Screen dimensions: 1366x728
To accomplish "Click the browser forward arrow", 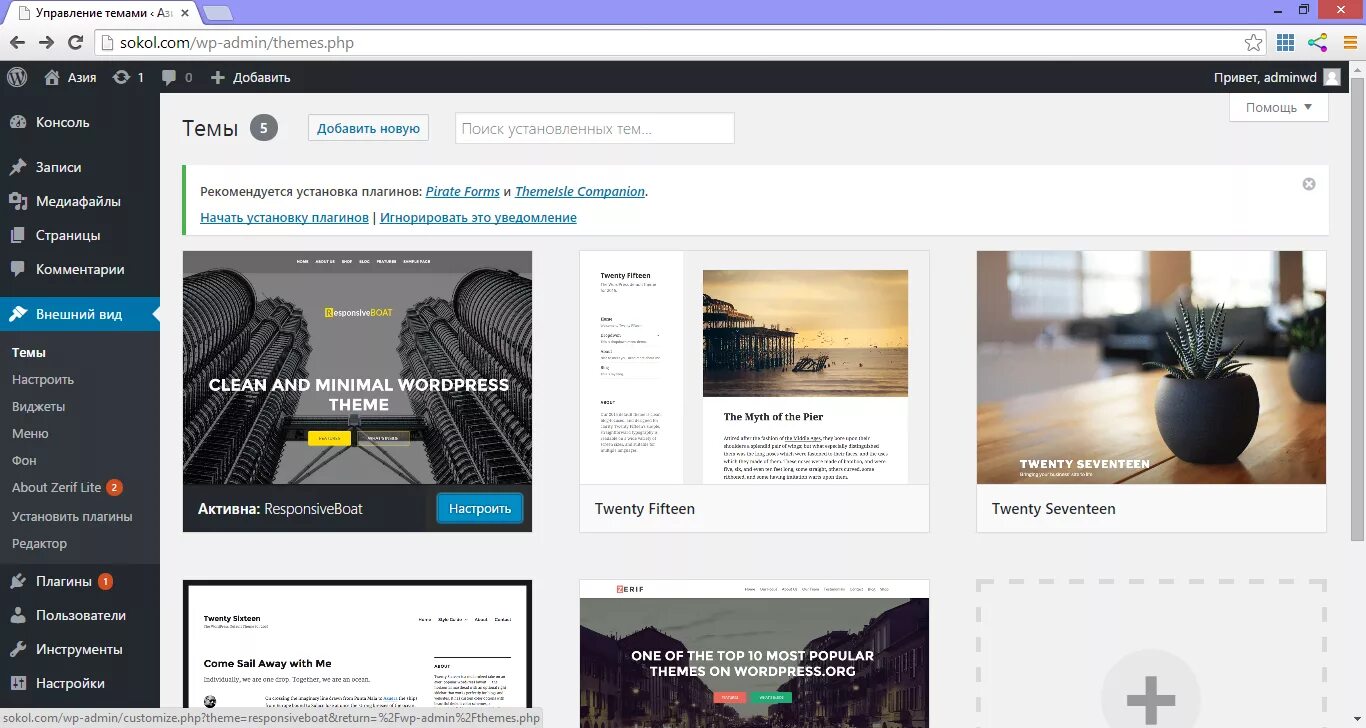I will 46,43.
